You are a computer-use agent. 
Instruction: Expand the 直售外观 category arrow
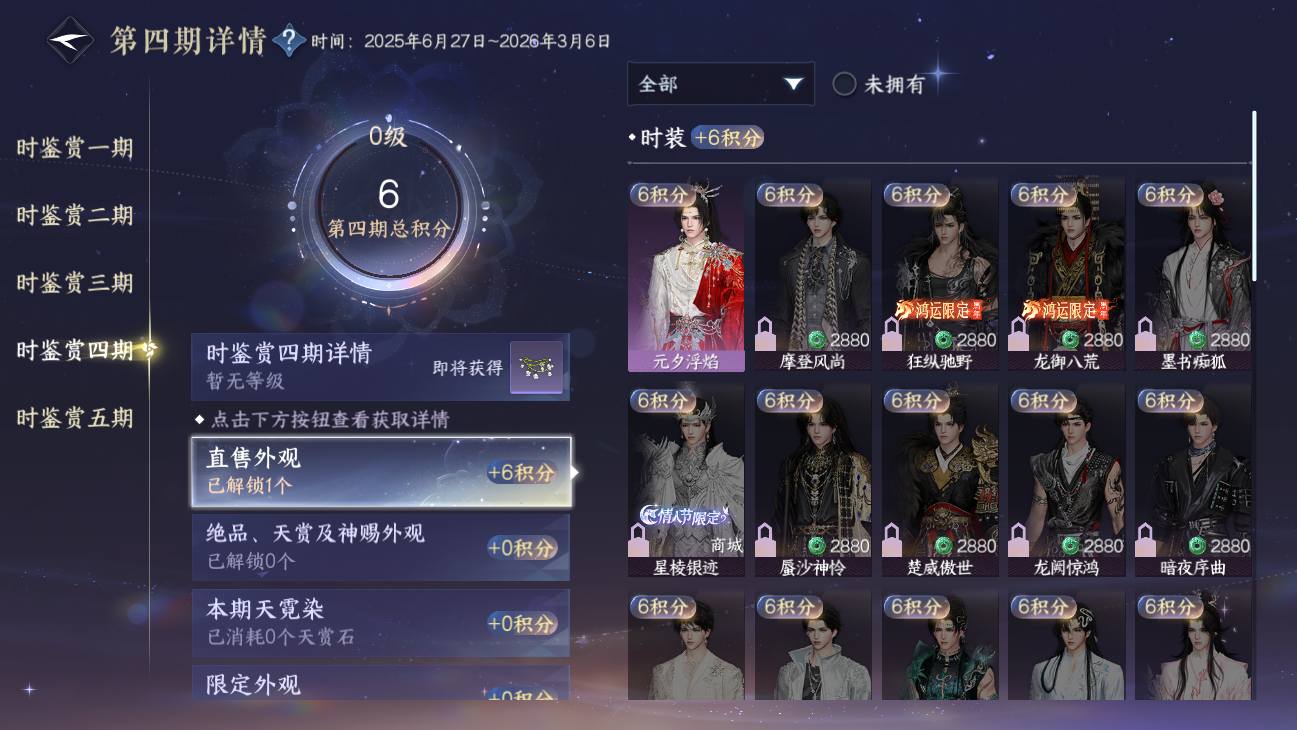click(x=575, y=472)
